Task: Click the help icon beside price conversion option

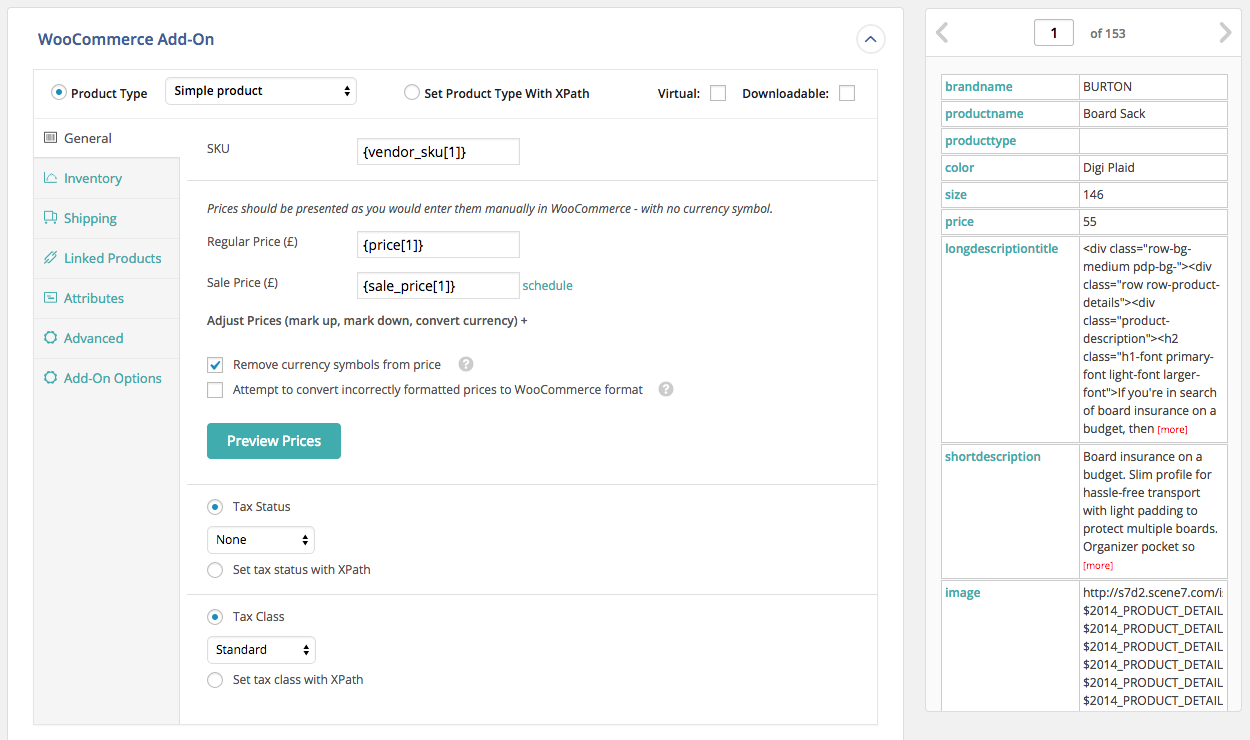Action: 666,389
